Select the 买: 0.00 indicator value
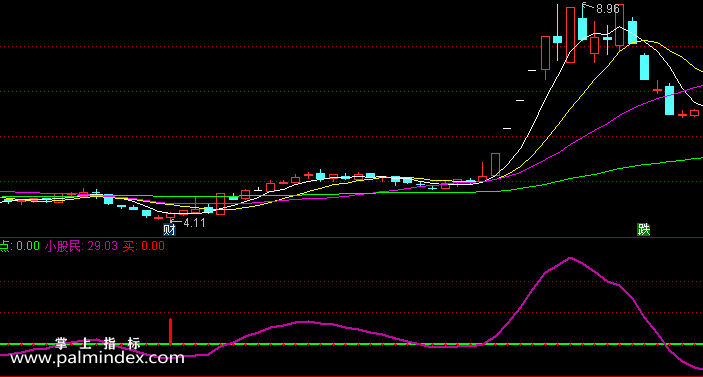 coord(143,246)
